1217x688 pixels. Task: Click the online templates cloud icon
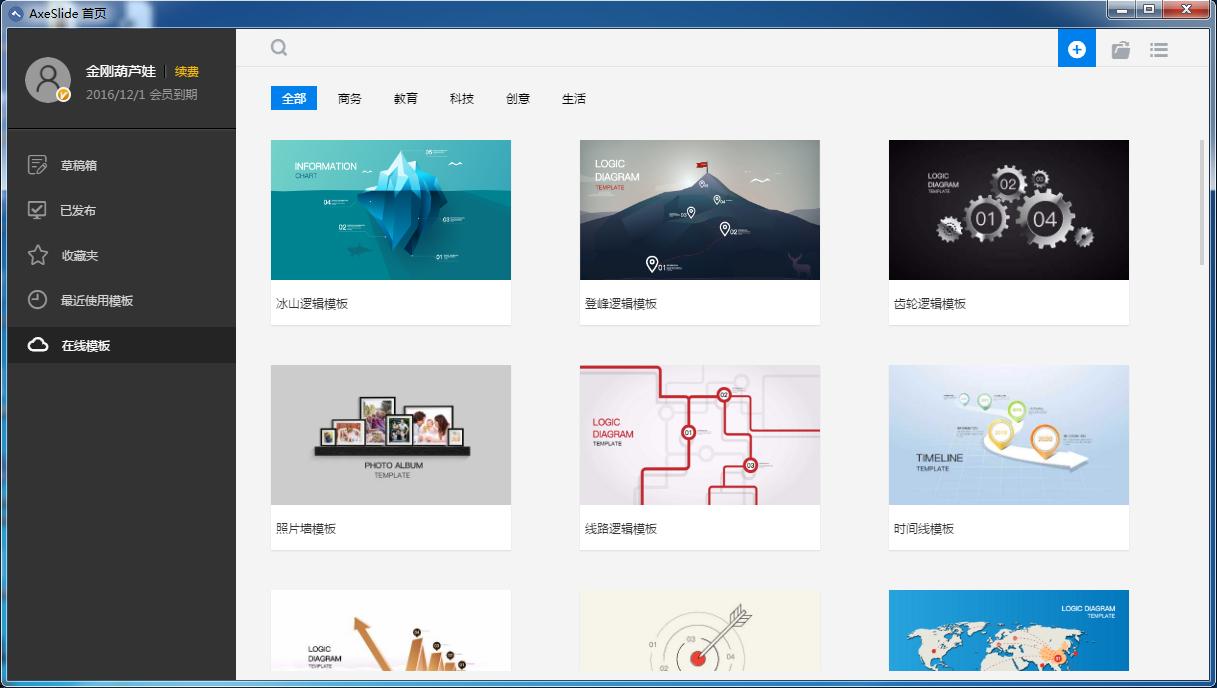tap(38, 345)
